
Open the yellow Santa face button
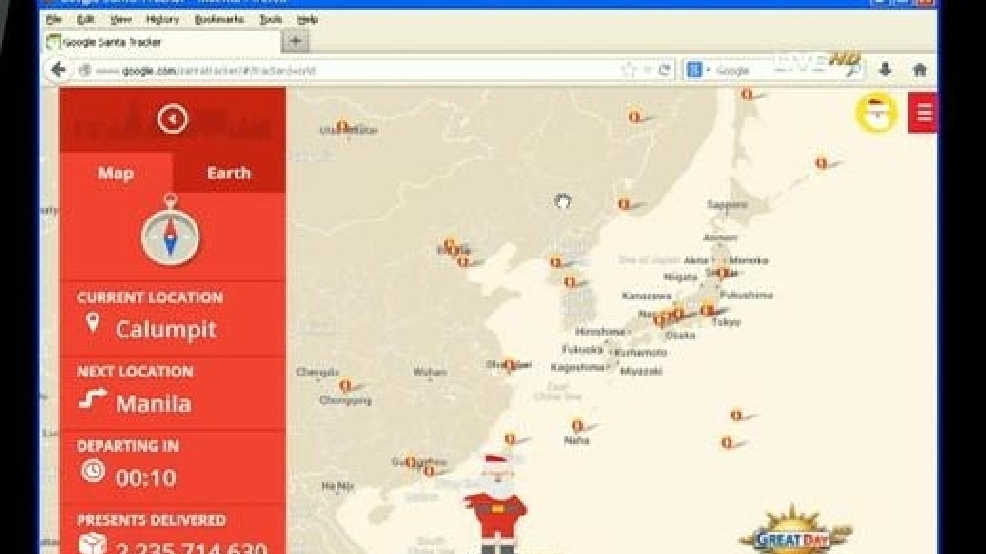click(x=876, y=113)
